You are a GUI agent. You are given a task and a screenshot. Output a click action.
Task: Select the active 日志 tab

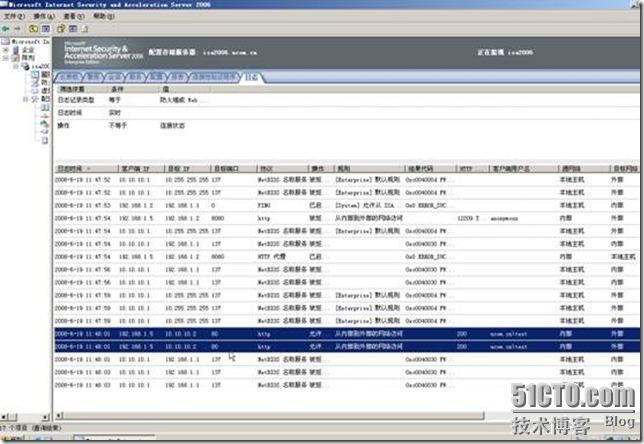click(251, 77)
